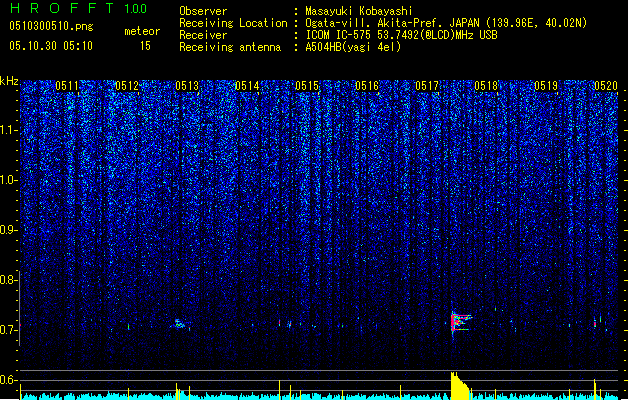Click the 0.9 kHz axis tick label

7,230
